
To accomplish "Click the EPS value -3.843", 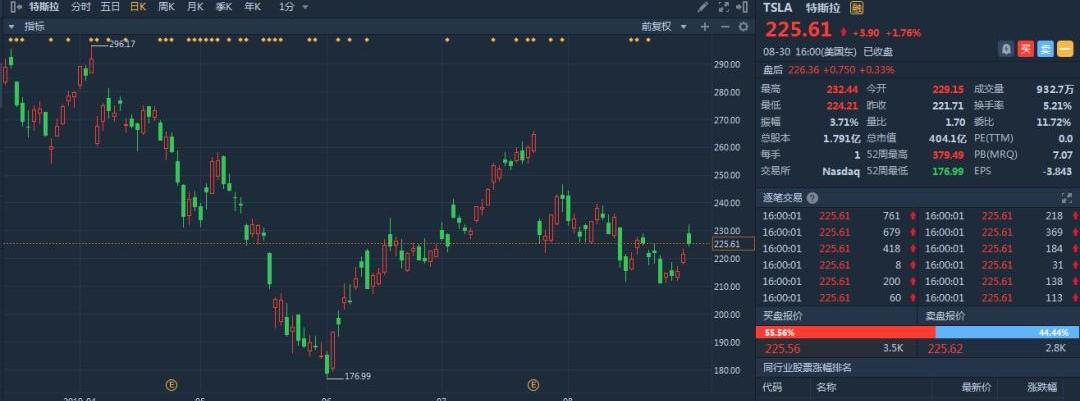I will click(1059, 171).
